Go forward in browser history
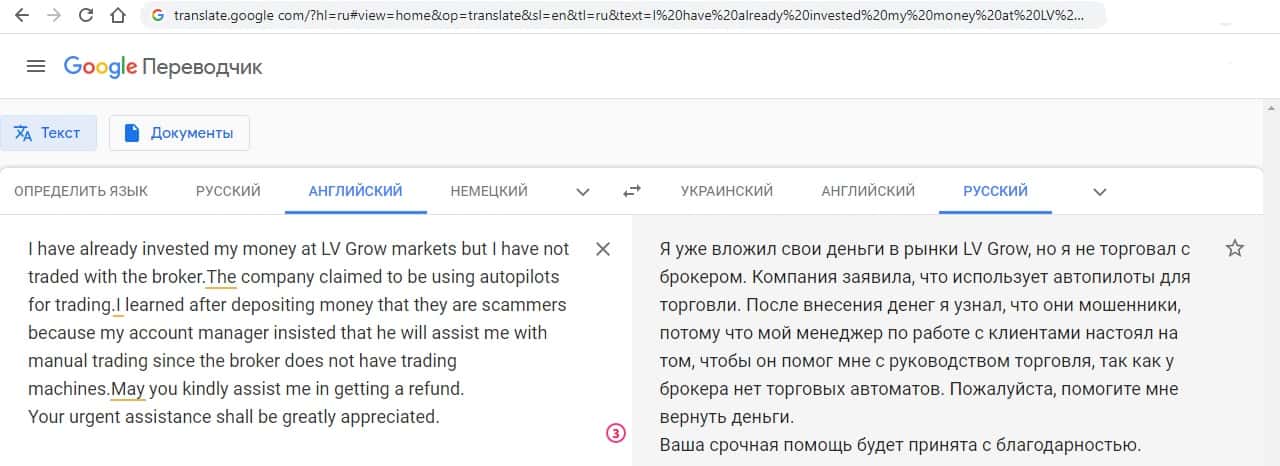Viewport: 1280px width, 466px height. [54, 16]
